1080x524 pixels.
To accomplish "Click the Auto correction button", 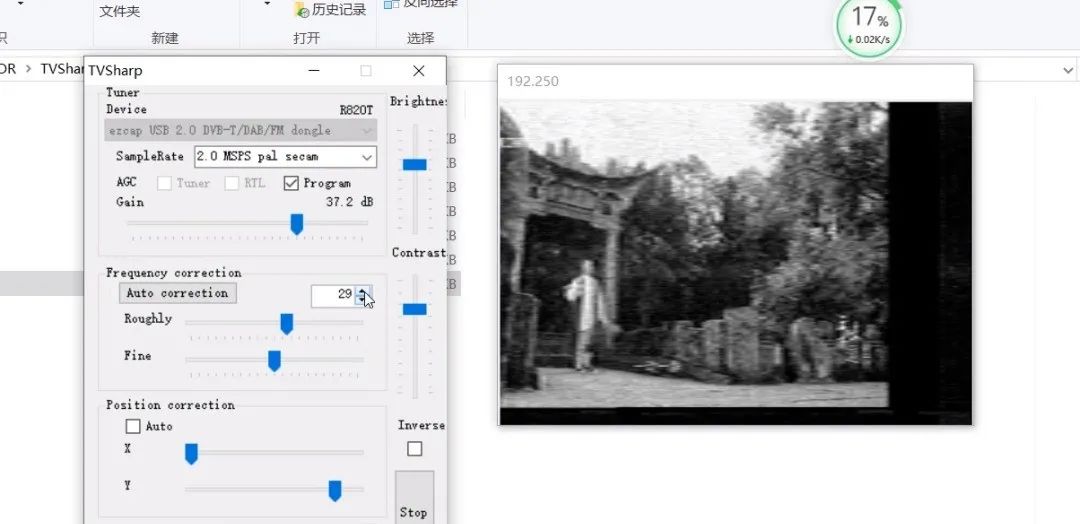I will tap(178, 293).
